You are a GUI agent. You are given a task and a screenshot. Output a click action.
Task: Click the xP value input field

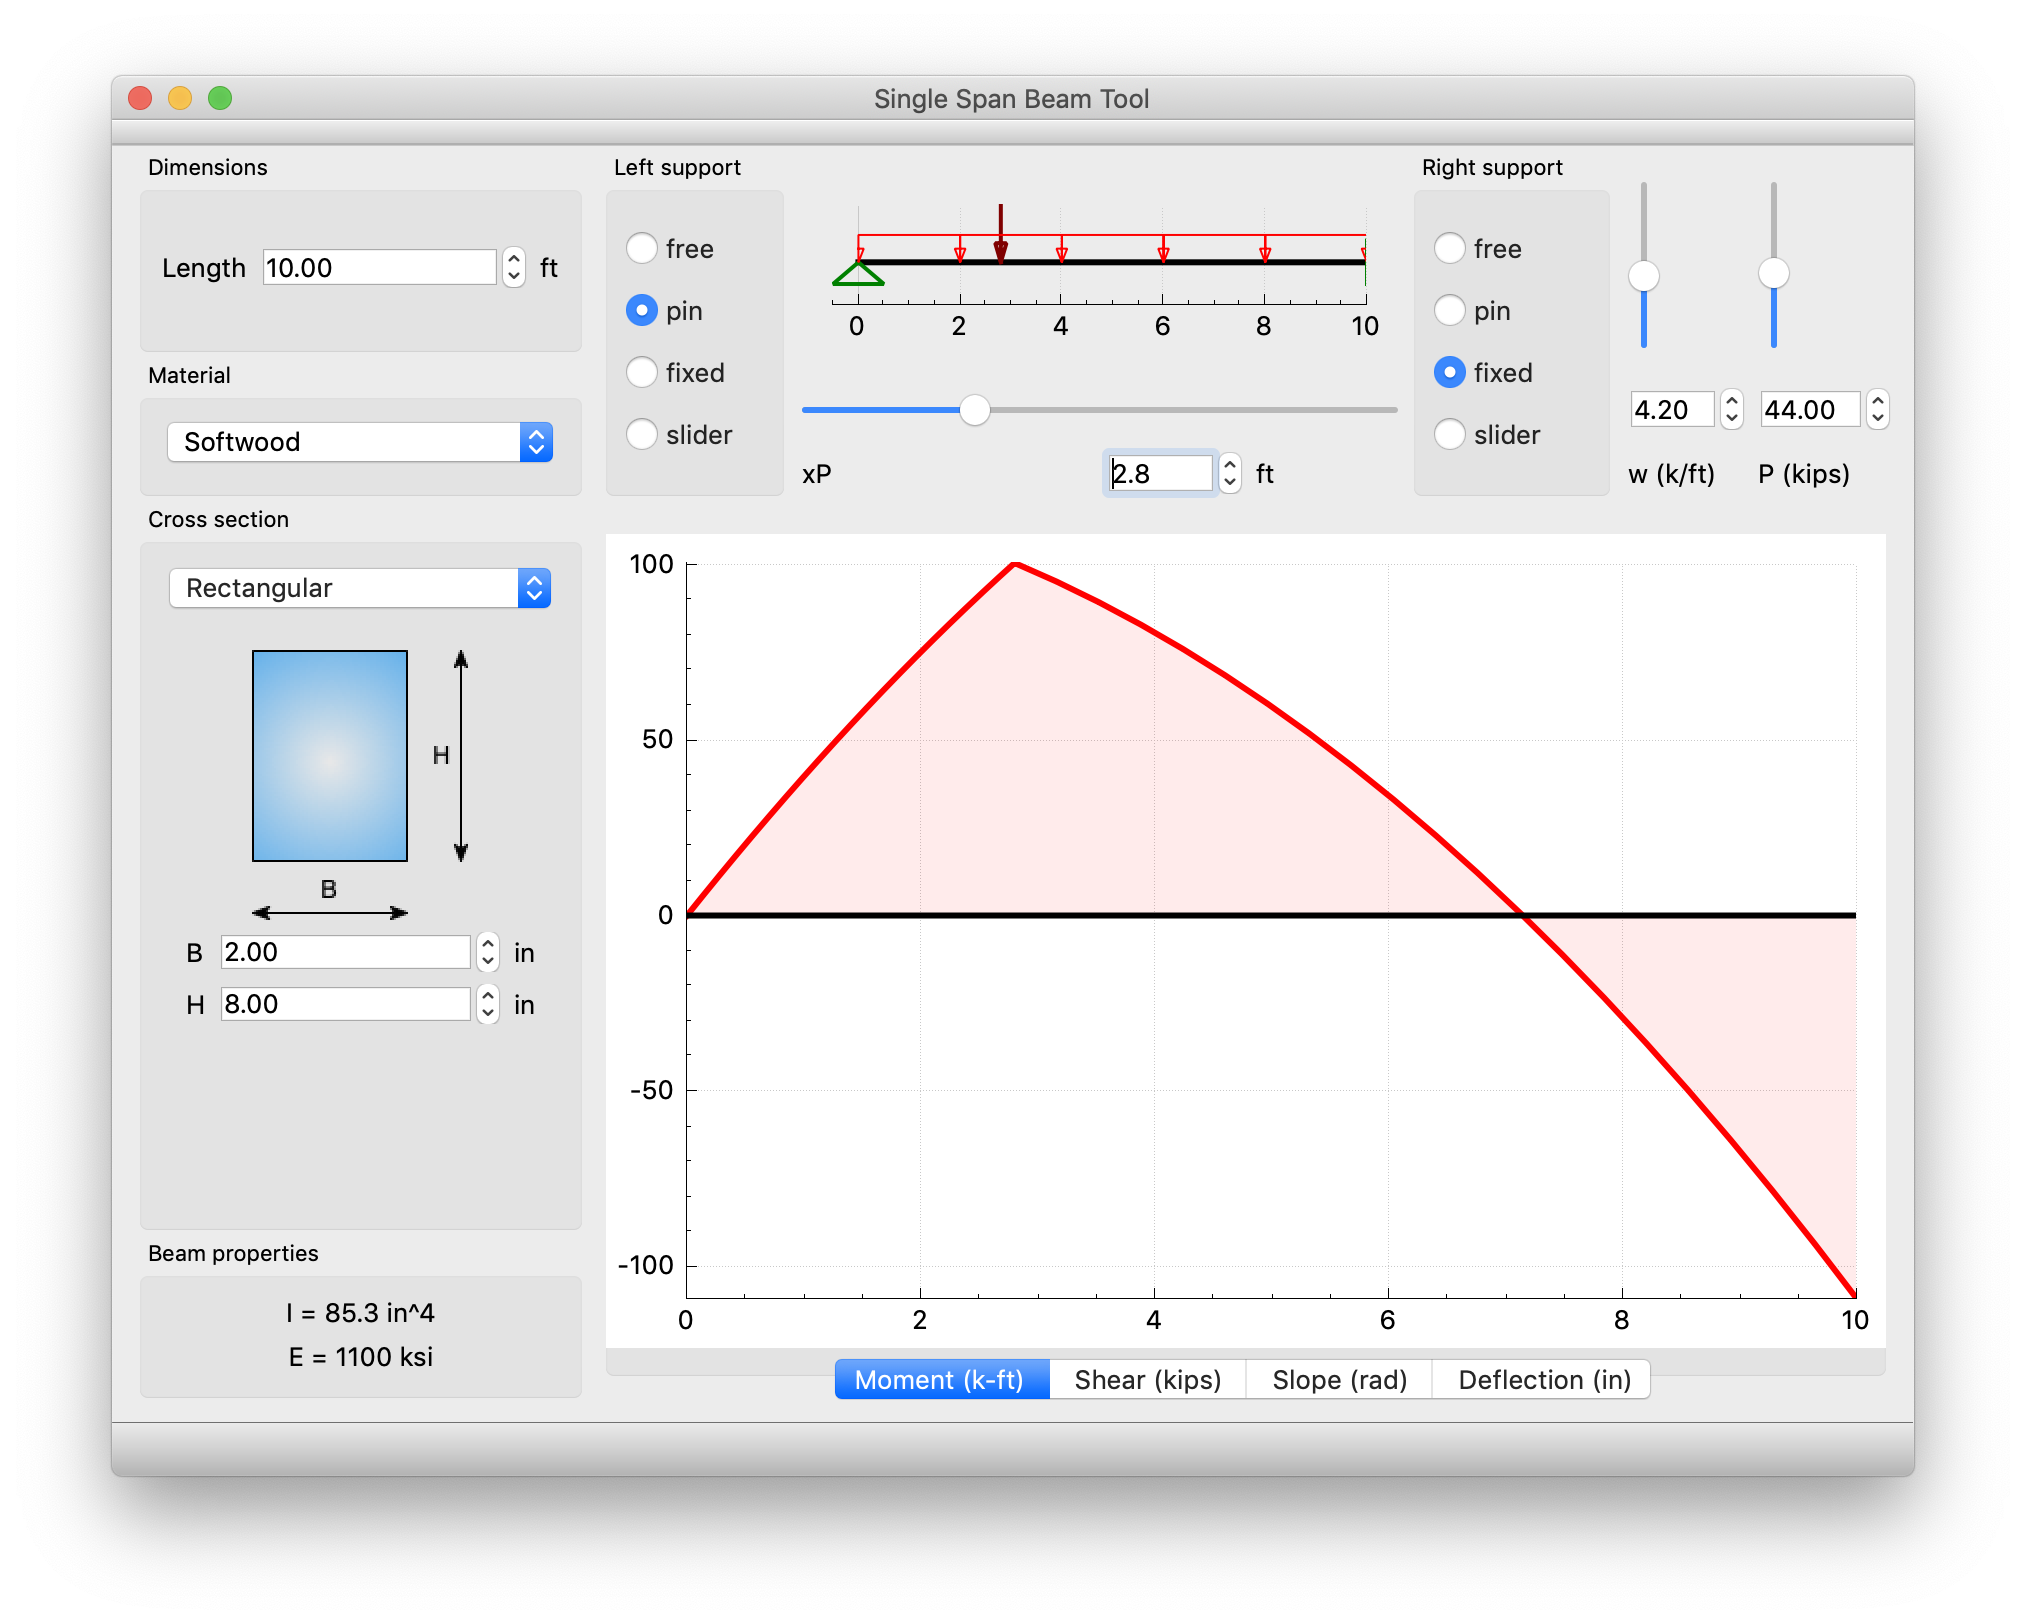(1160, 473)
